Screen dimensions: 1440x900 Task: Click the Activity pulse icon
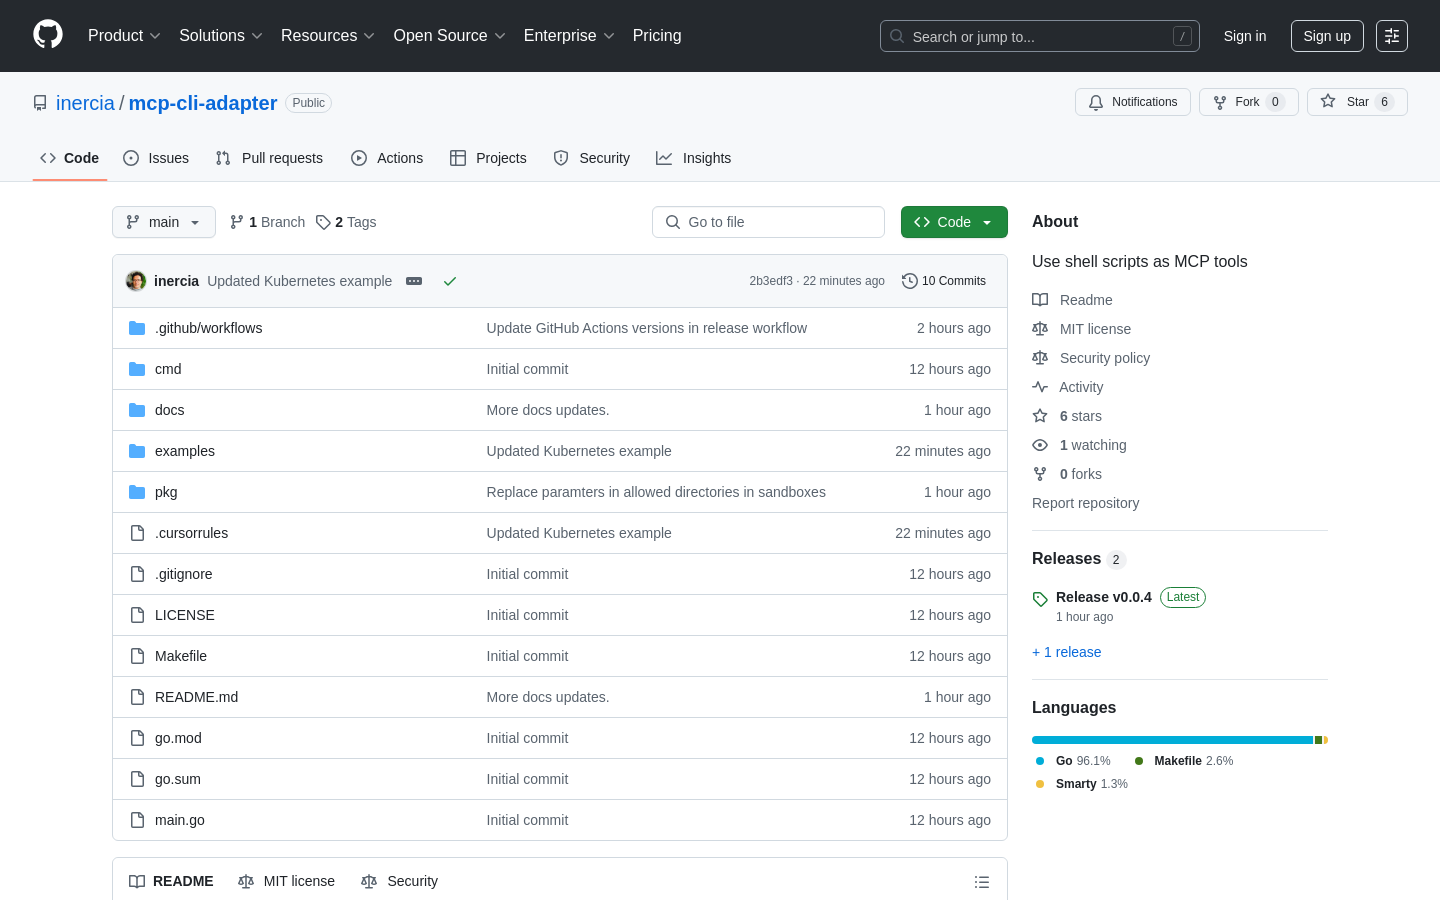click(1040, 387)
